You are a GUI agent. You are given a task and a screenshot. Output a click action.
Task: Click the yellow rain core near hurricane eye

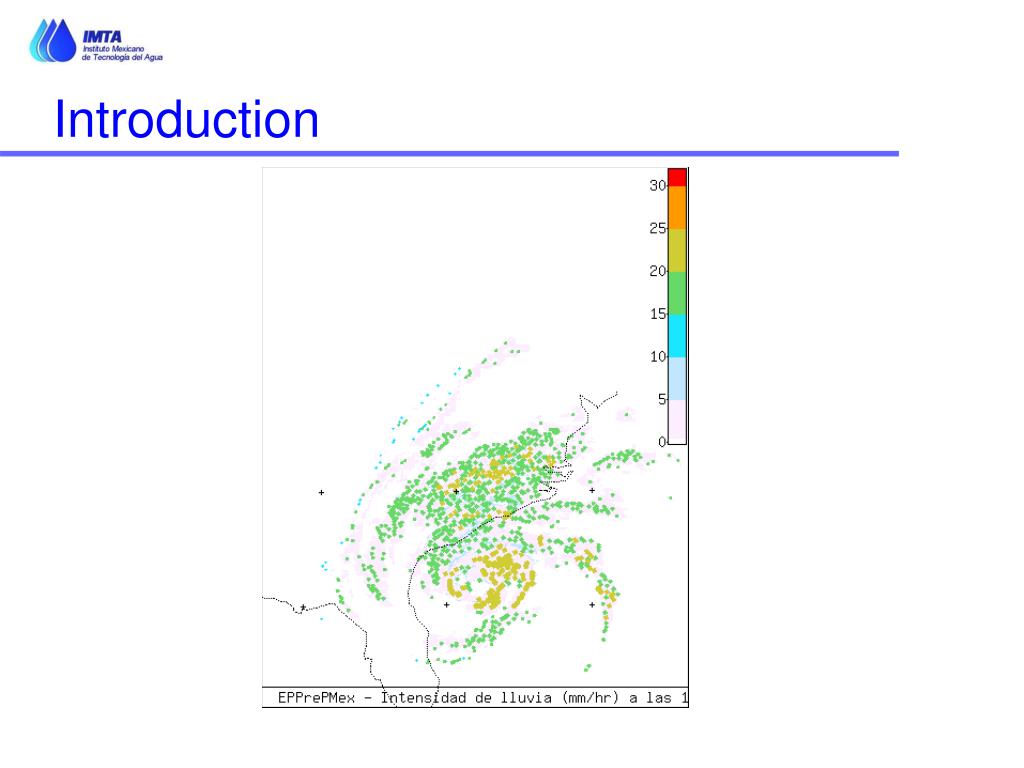coord(500,579)
